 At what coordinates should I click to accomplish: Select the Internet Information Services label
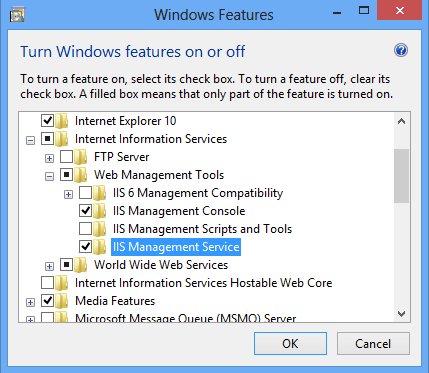151,139
